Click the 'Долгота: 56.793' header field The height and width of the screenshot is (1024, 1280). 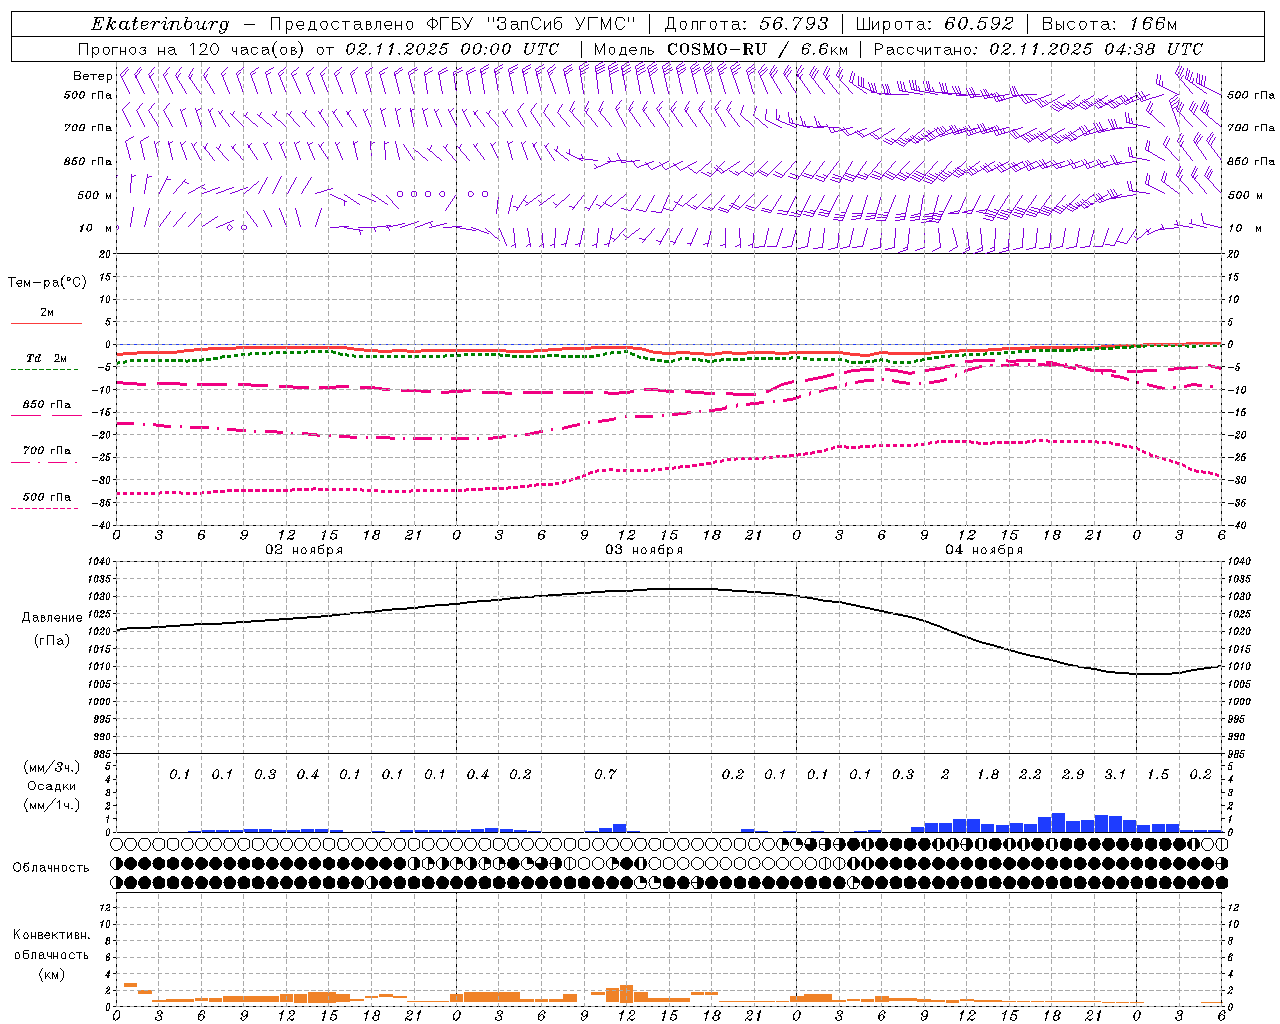[x=747, y=24]
